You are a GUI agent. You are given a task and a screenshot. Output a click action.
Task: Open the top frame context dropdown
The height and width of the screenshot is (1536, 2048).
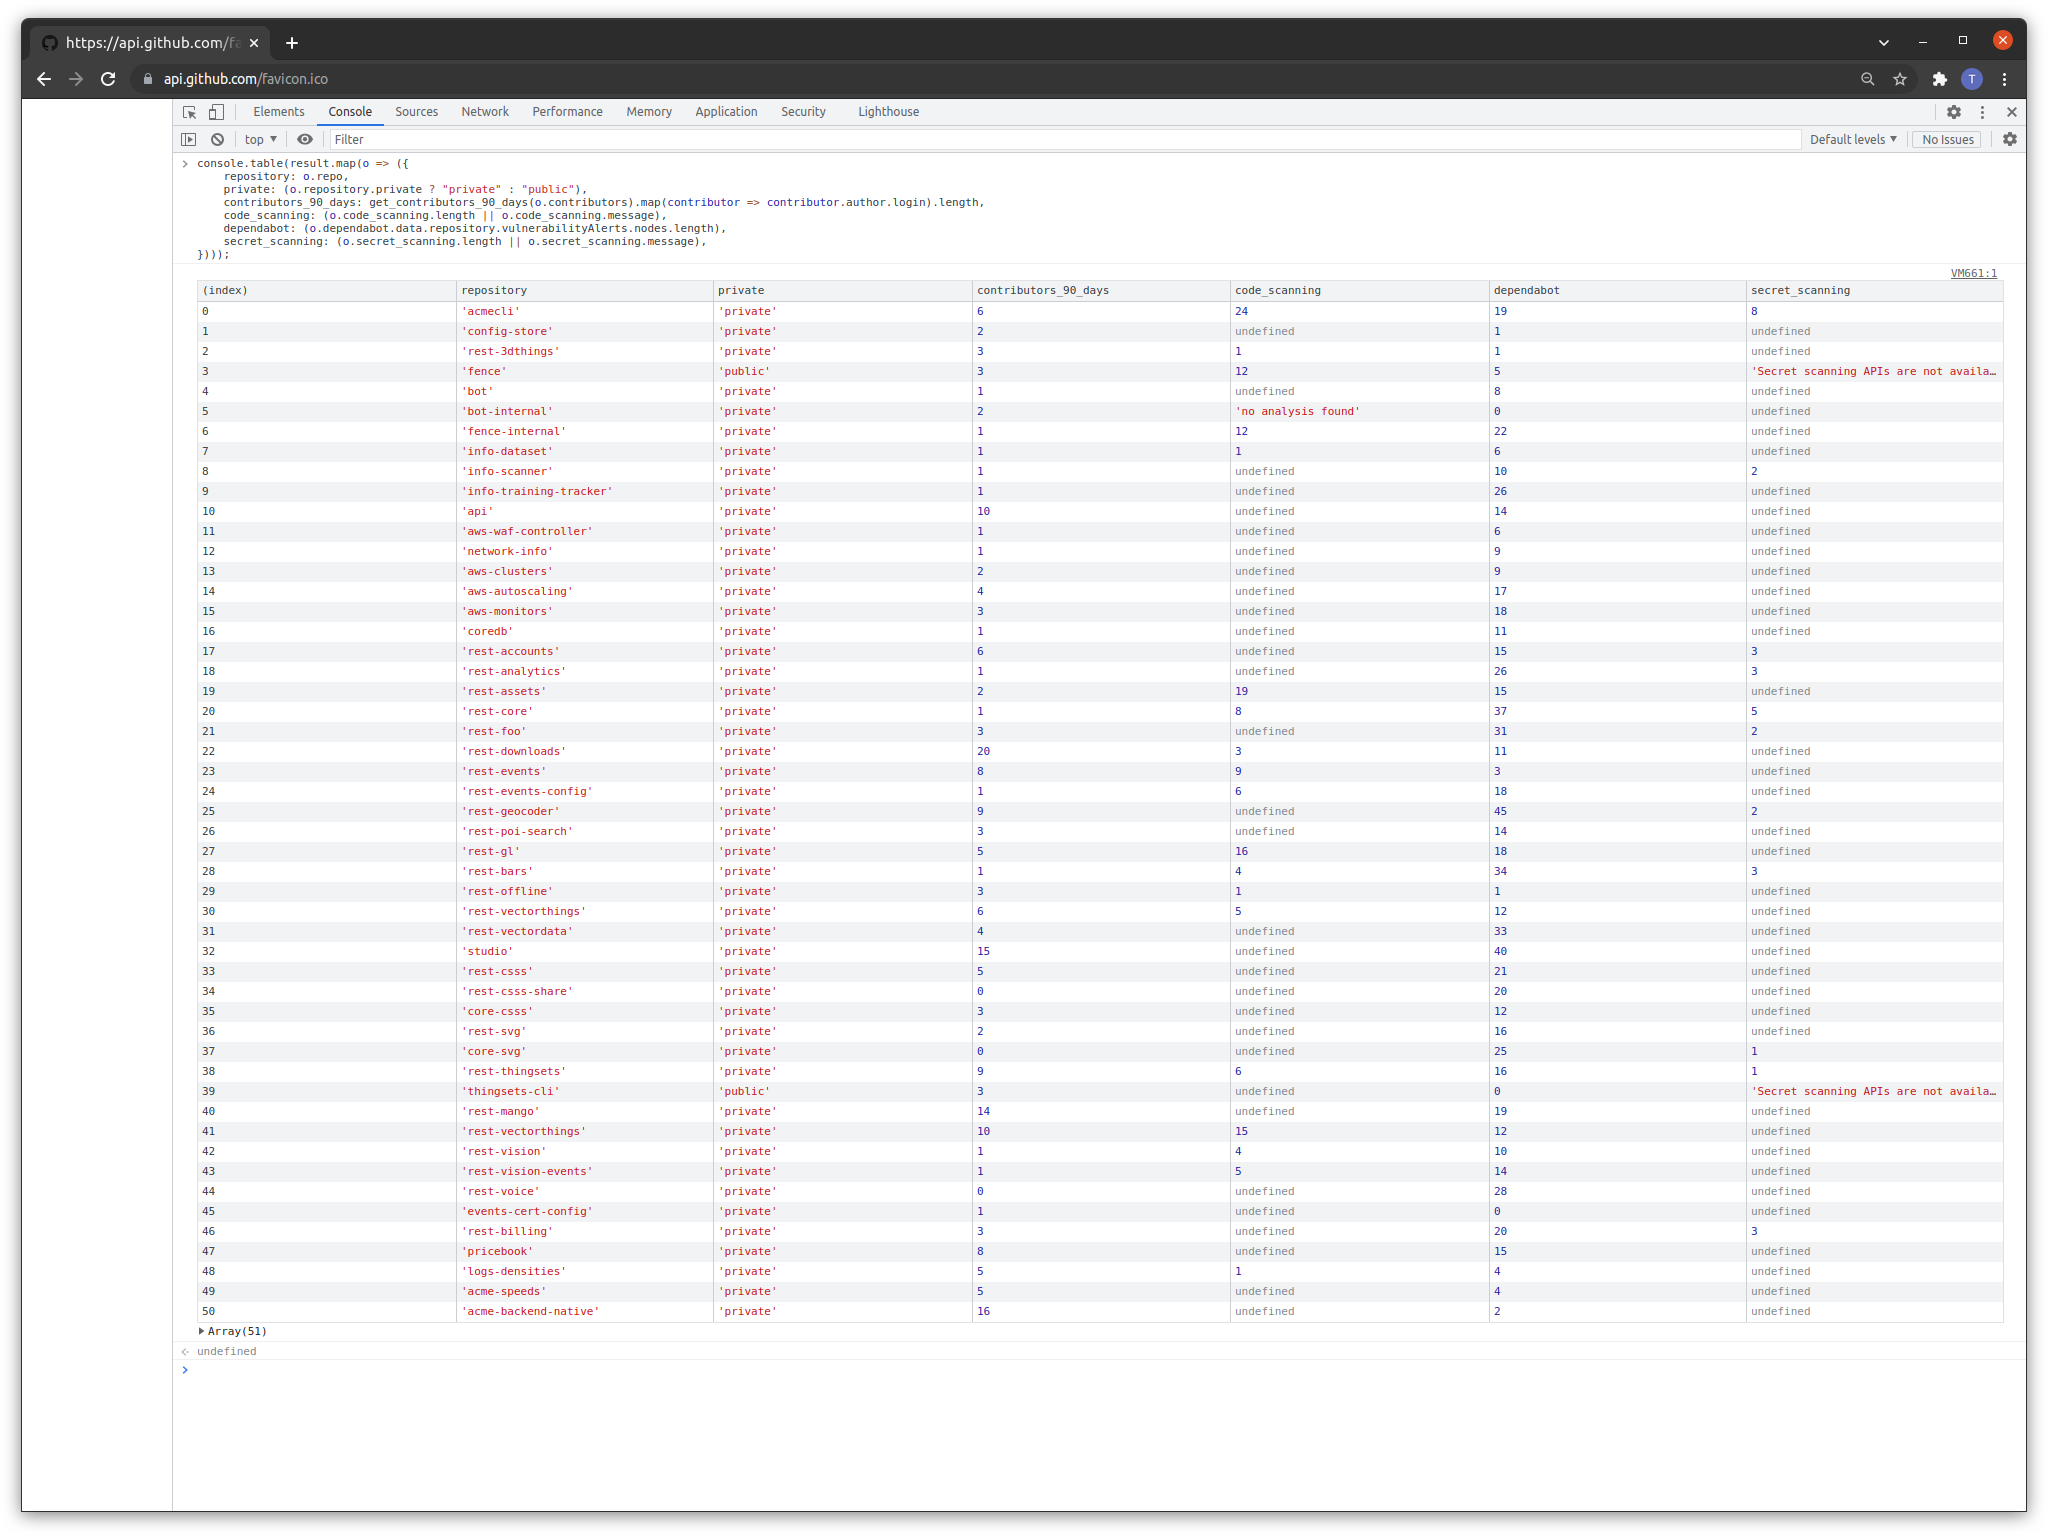coord(260,140)
